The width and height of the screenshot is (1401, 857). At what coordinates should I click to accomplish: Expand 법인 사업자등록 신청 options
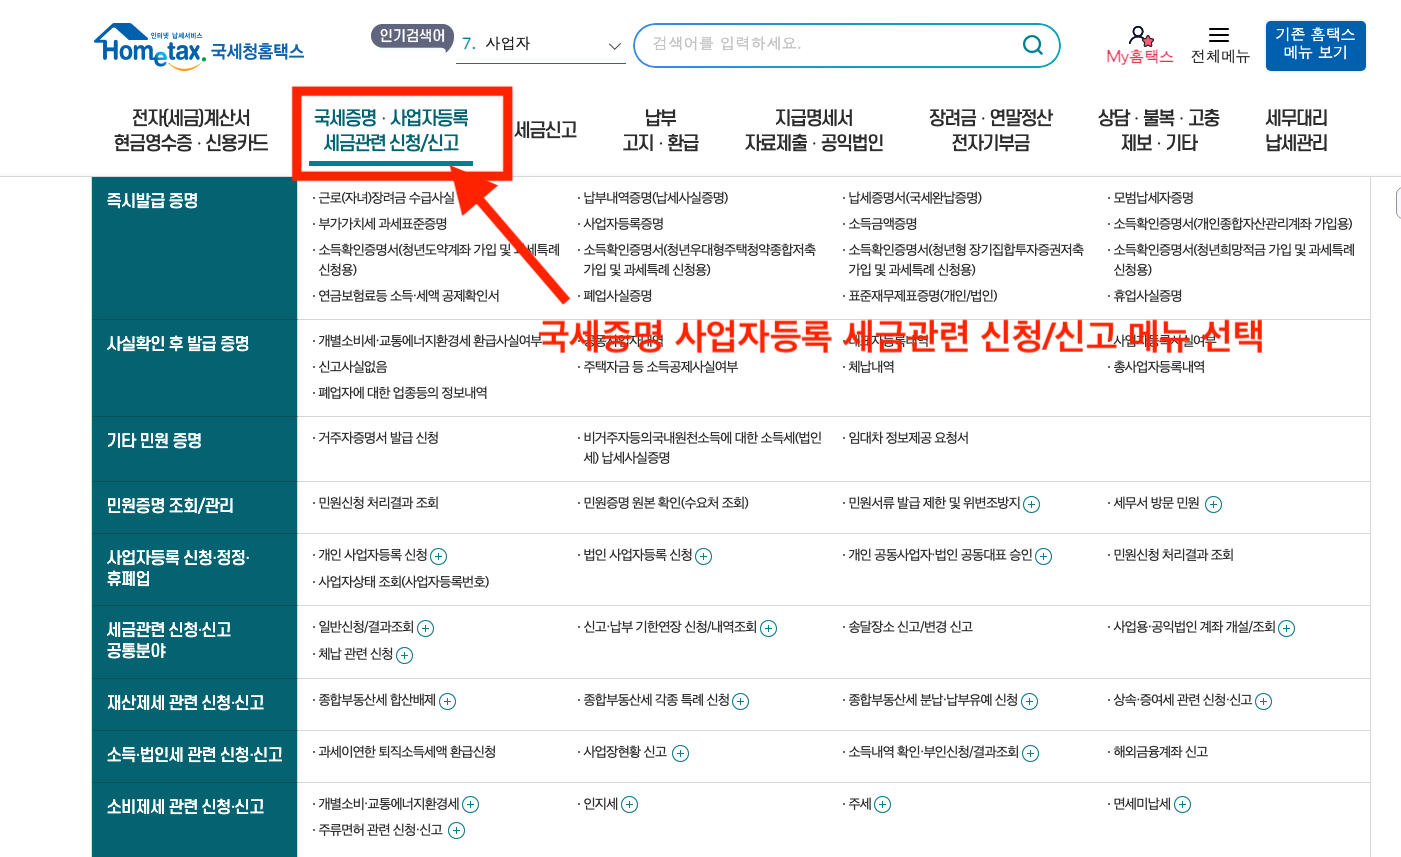coord(703,555)
